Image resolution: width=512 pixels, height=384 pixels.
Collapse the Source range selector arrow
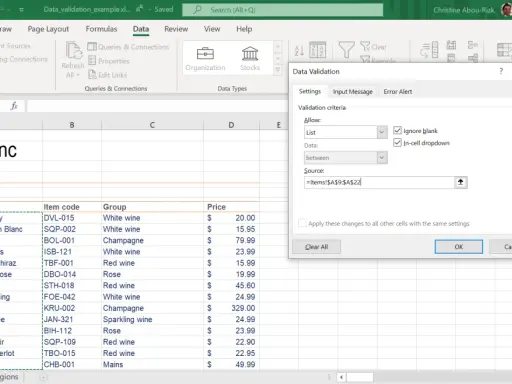pyautogui.click(x=460, y=182)
